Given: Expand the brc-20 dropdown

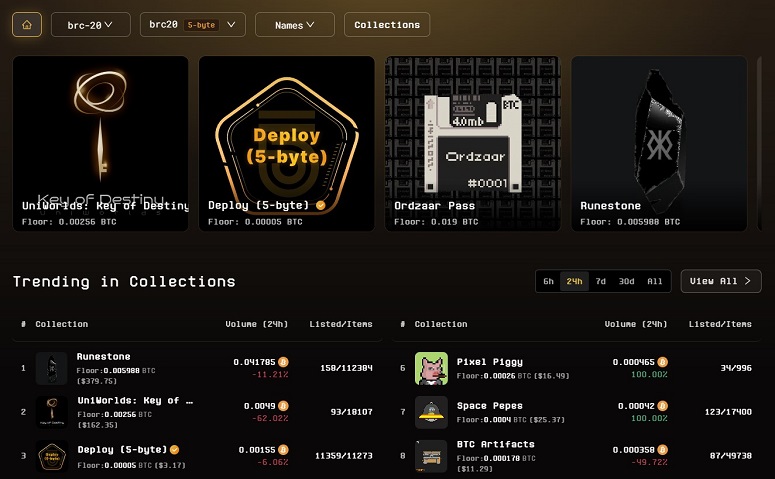Looking at the screenshot, I should click(x=90, y=25).
